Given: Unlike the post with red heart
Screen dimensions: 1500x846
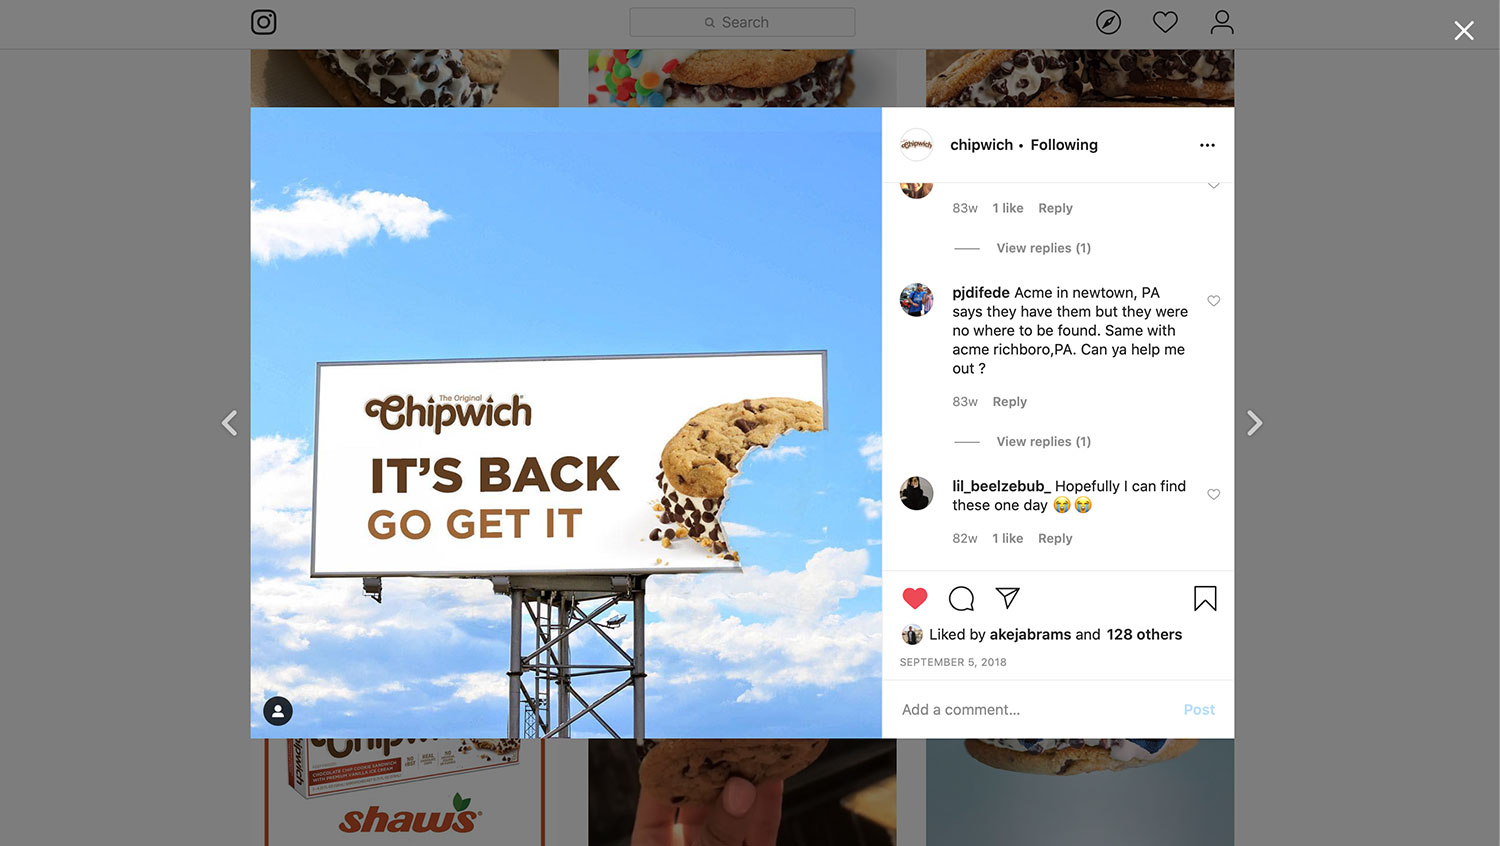Looking at the screenshot, I should (x=915, y=598).
